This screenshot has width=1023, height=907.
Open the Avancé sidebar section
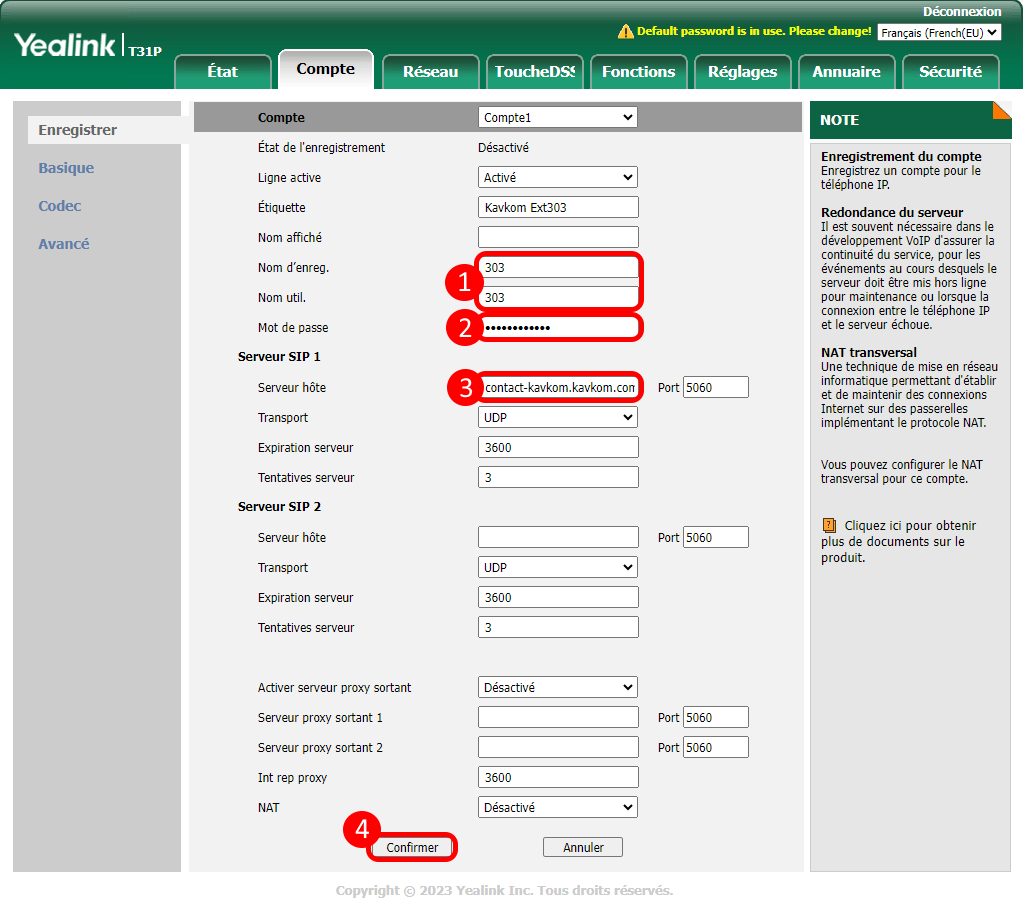64,244
